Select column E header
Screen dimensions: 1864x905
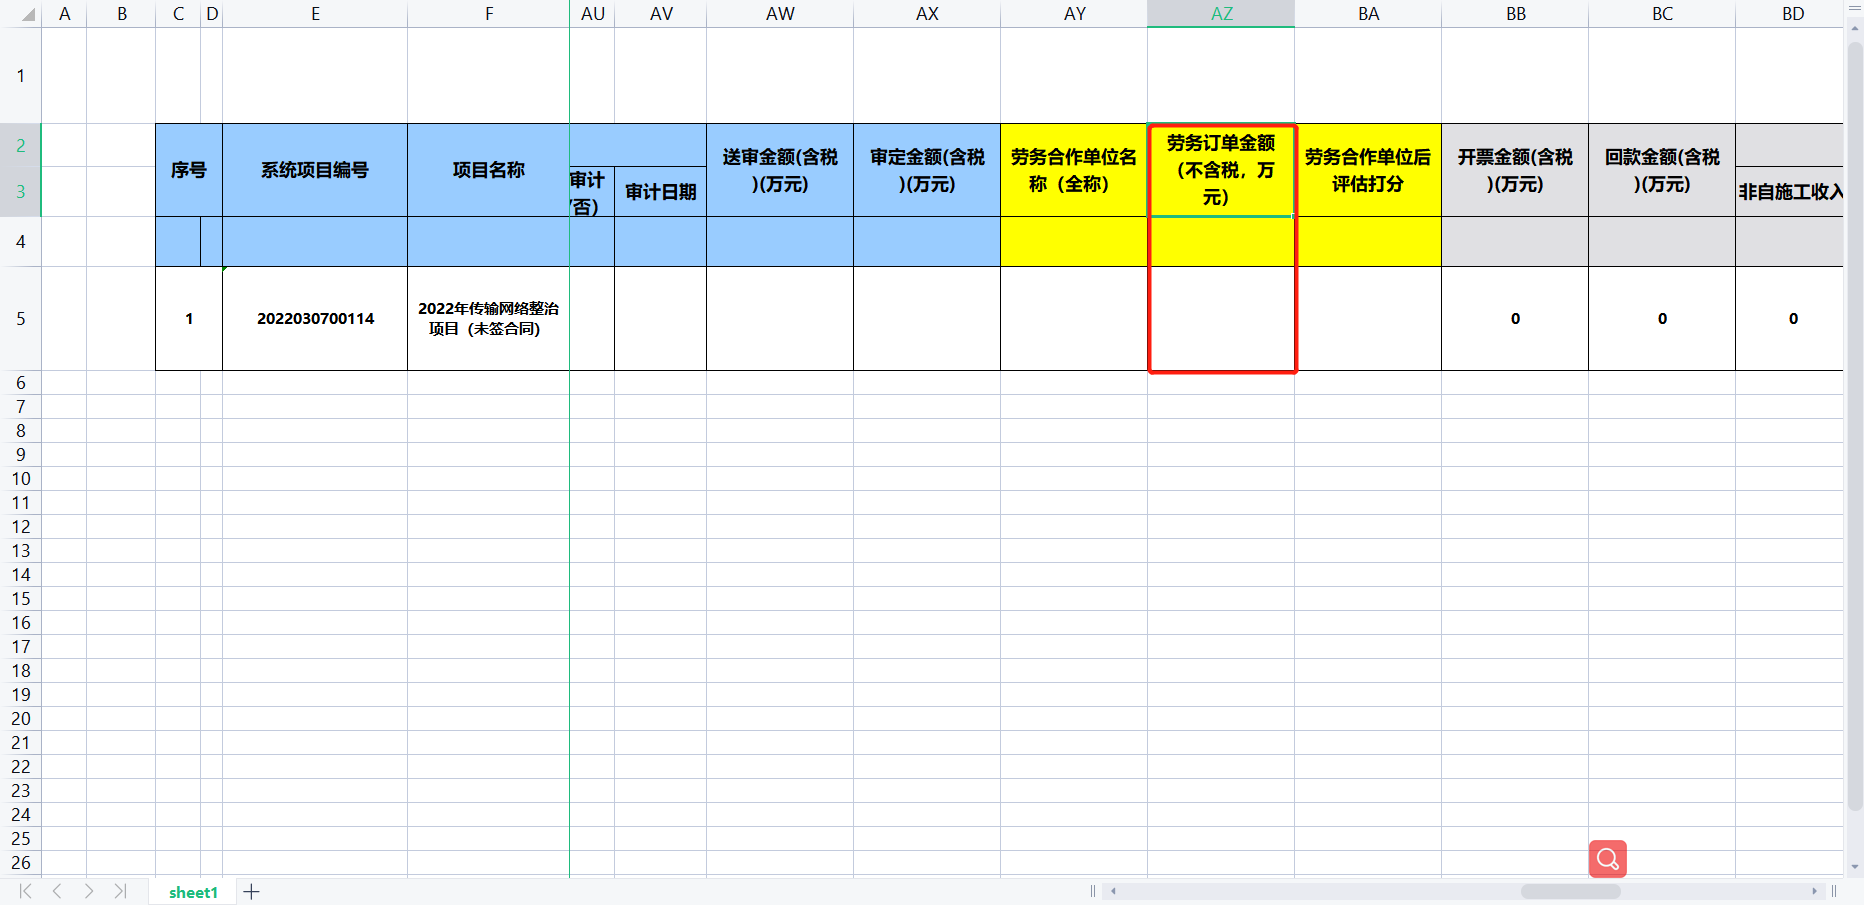315,14
